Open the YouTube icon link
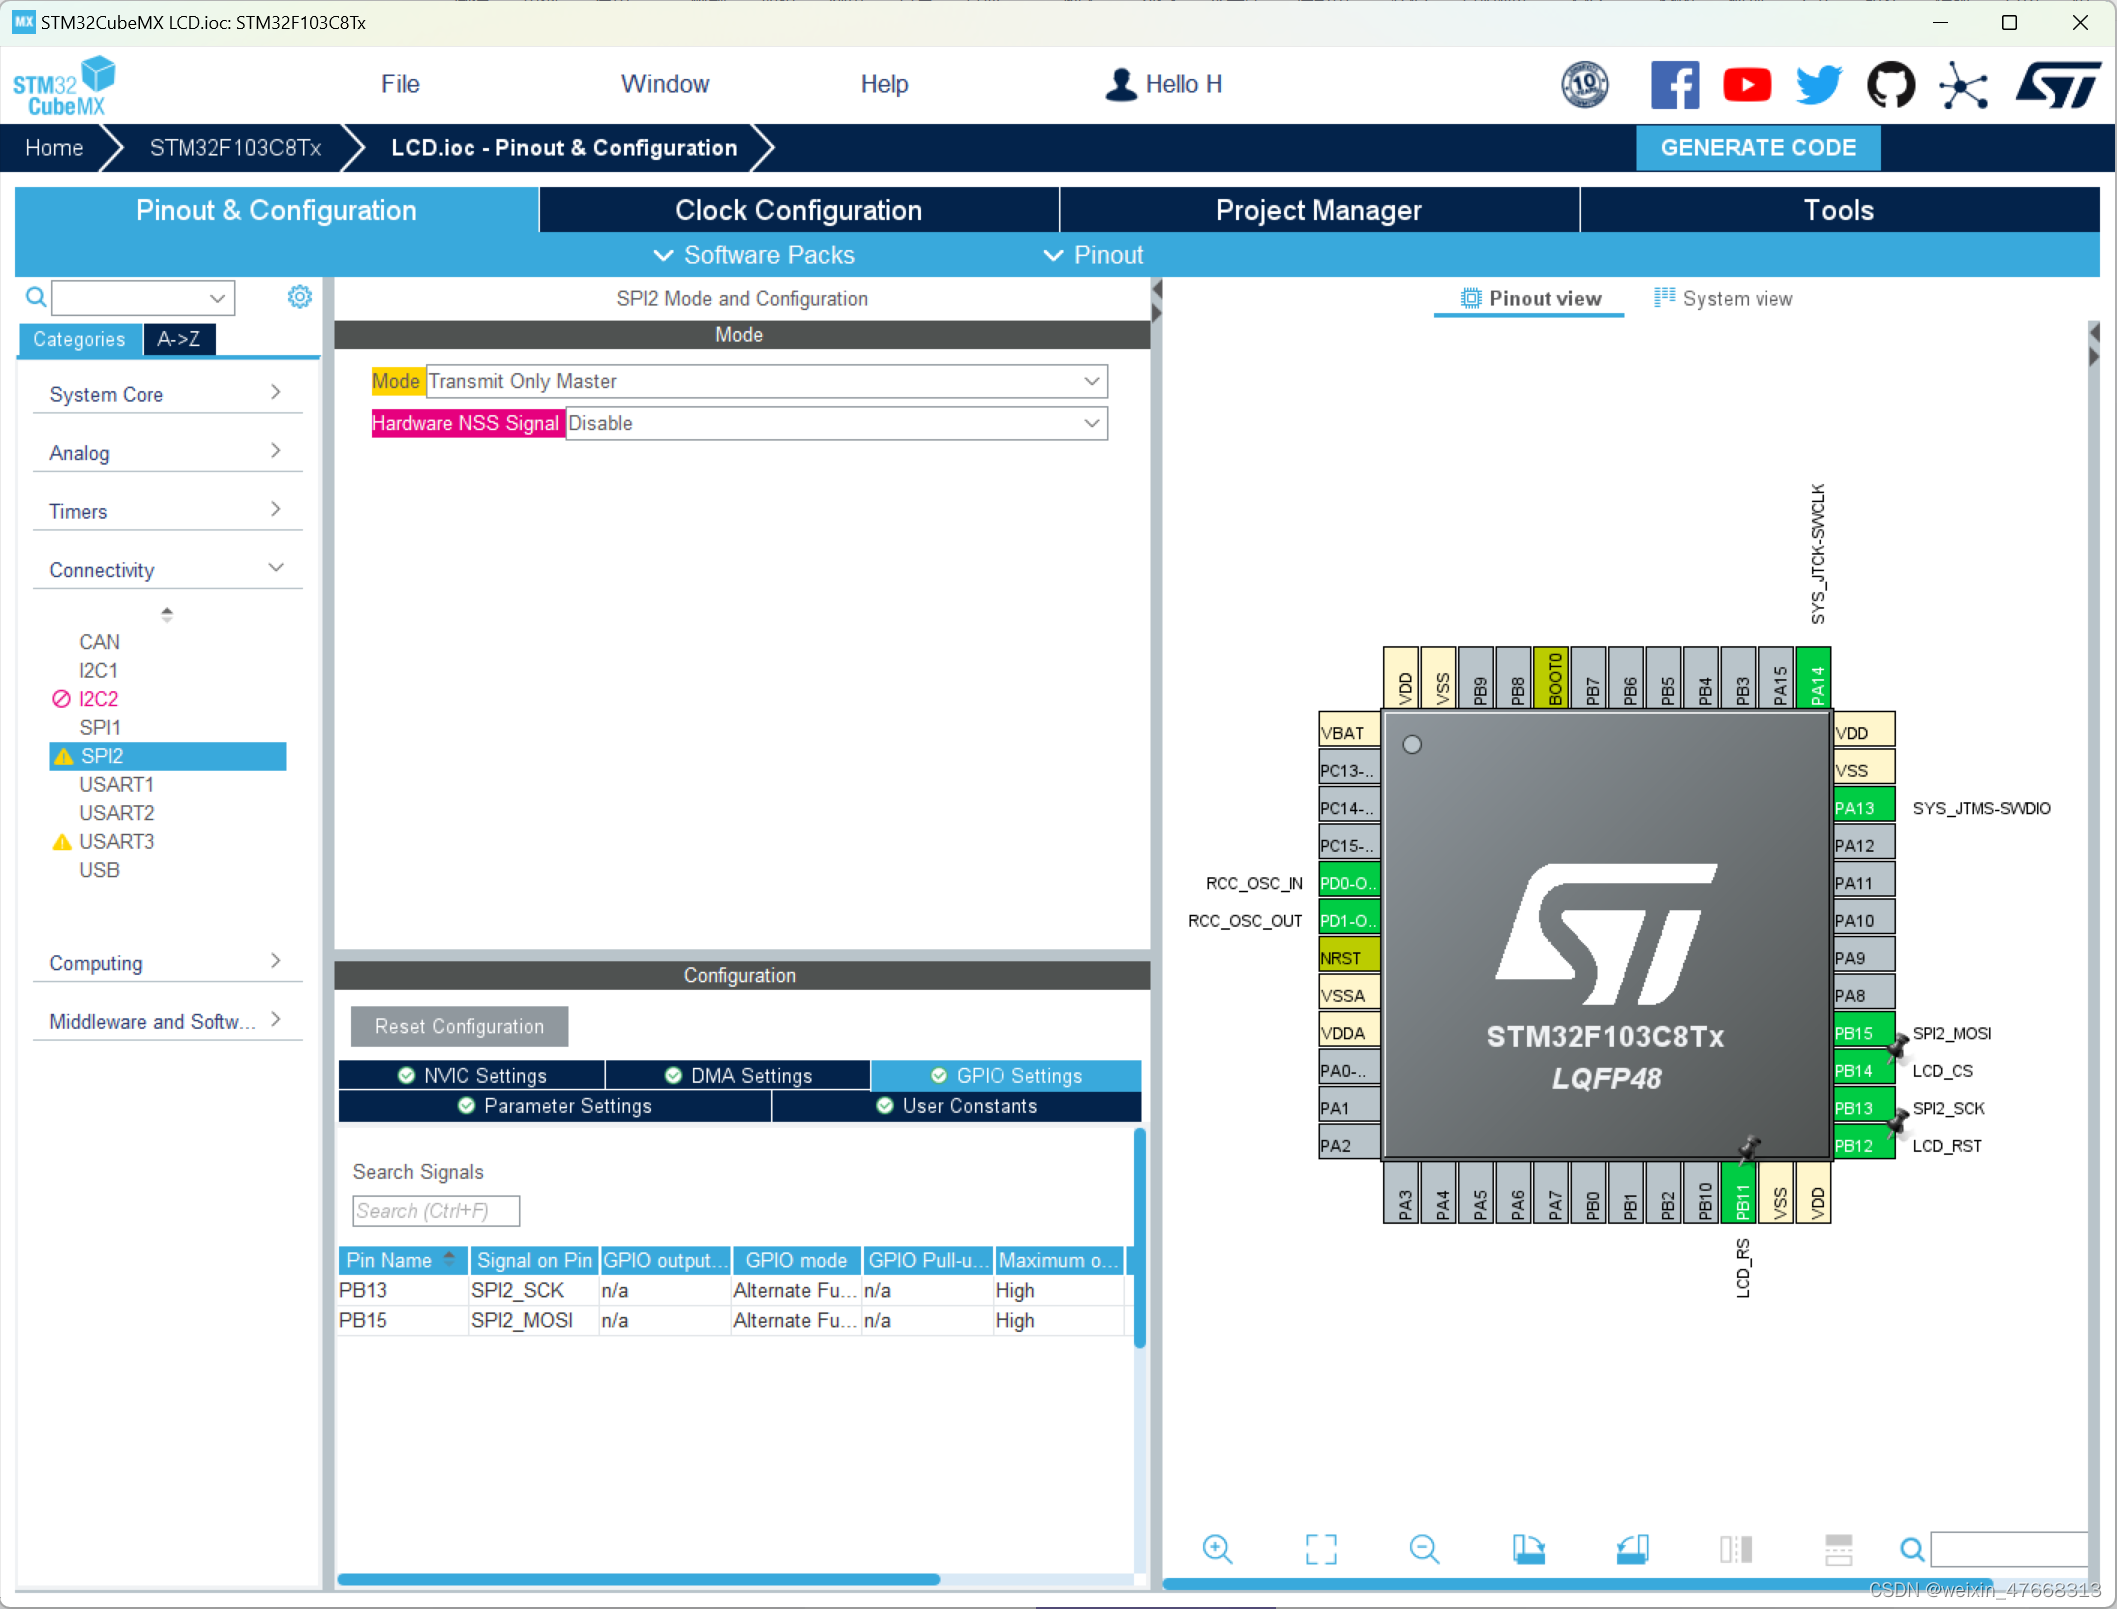 (x=1746, y=85)
